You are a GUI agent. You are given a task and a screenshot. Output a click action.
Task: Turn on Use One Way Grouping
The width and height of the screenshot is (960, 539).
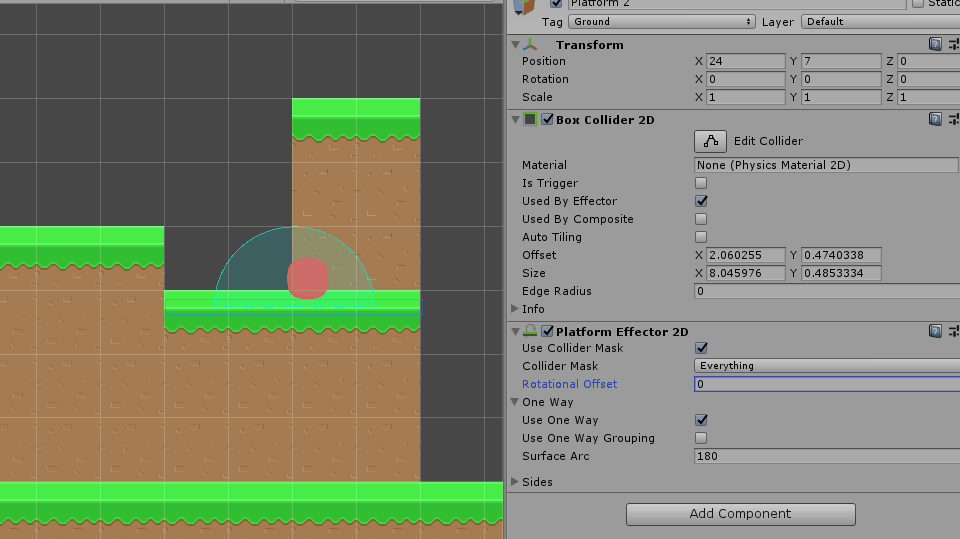click(x=701, y=438)
